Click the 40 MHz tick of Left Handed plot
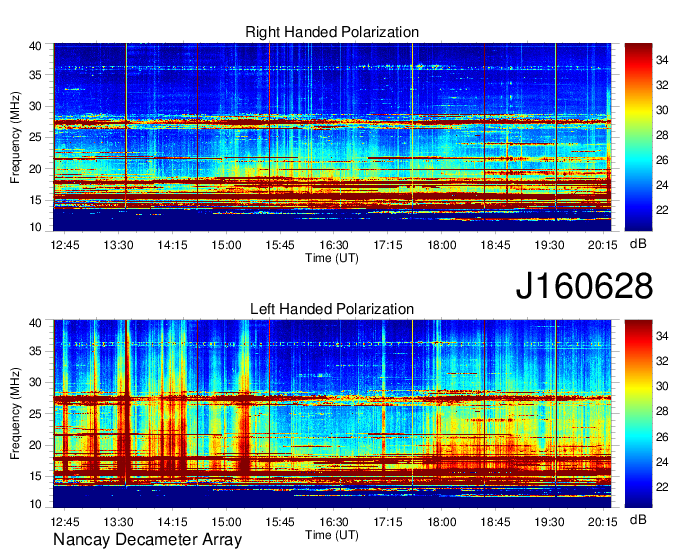The width and height of the screenshot is (680, 552). pyautogui.click(x=36, y=323)
